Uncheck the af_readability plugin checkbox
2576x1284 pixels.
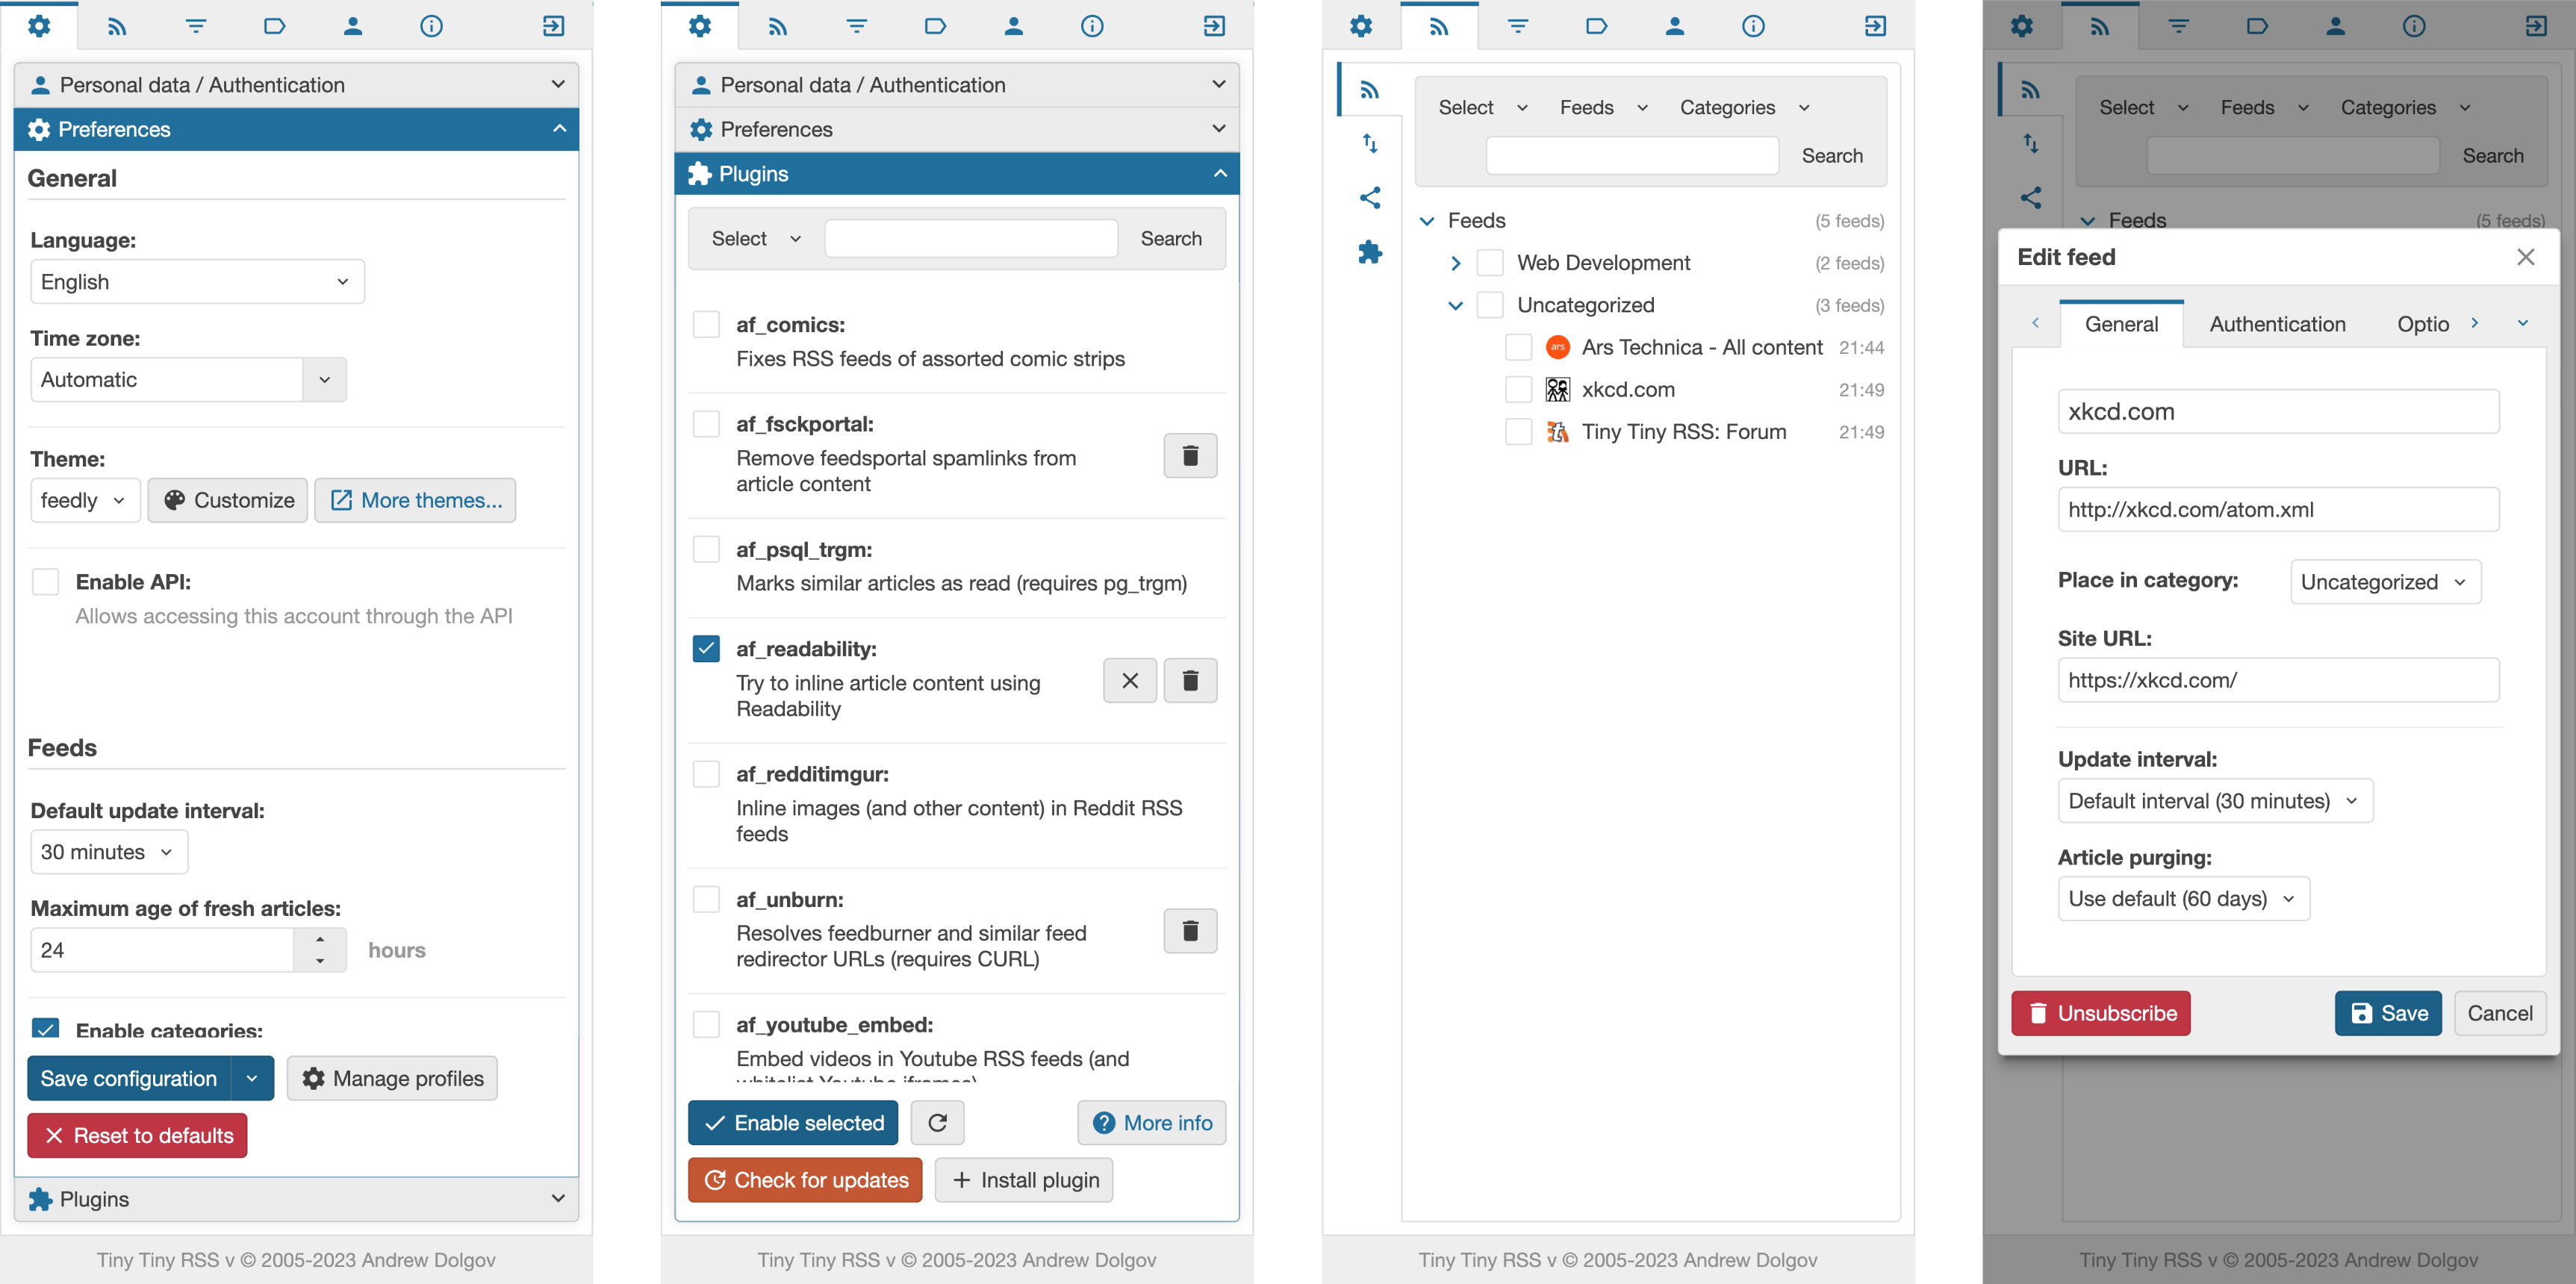(x=706, y=649)
